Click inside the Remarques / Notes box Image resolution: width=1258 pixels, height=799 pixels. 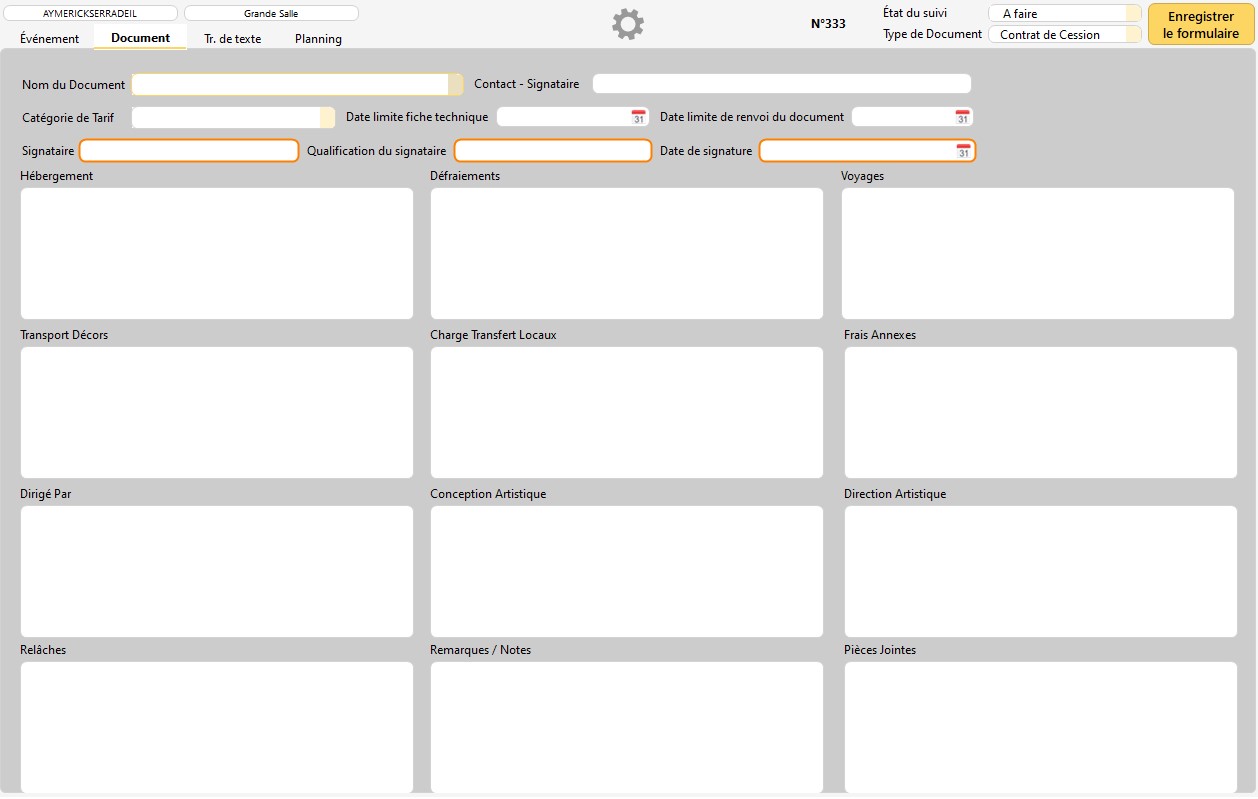[626, 727]
